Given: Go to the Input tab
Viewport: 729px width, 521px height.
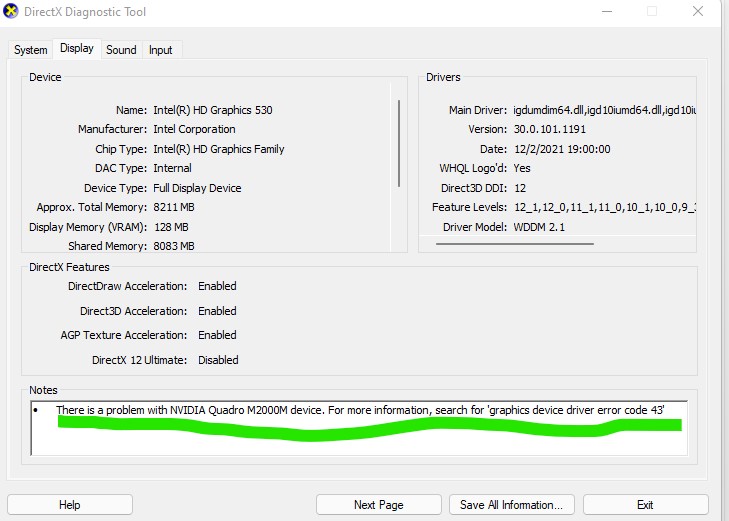Looking at the screenshot, I should coord(160,50).
